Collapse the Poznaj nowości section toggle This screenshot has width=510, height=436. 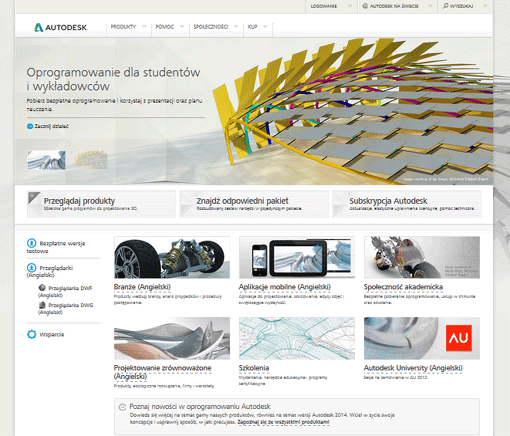tap(122, 407)
